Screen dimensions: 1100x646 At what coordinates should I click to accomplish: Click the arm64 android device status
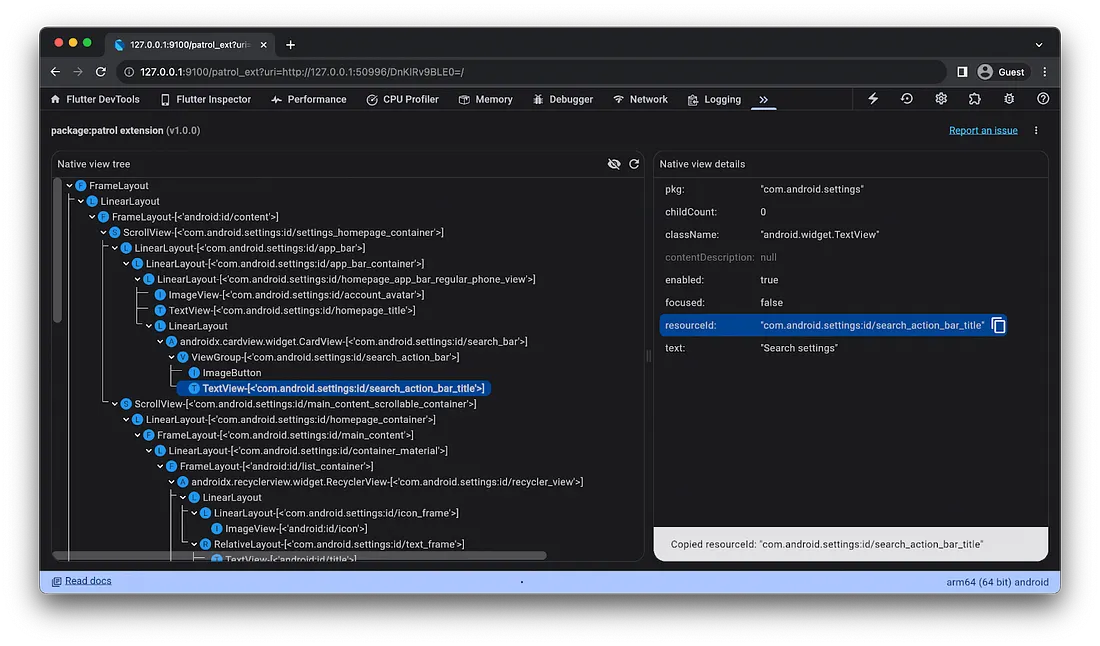tap(997, 581)
